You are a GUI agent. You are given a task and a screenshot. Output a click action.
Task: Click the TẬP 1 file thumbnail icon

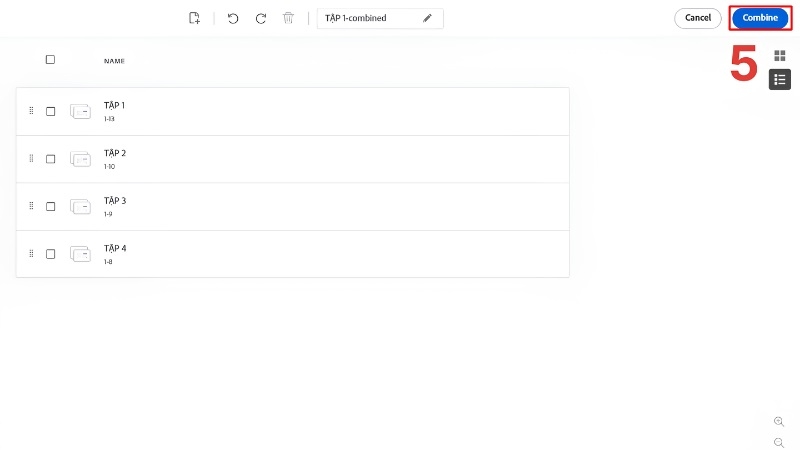[80, 111]
